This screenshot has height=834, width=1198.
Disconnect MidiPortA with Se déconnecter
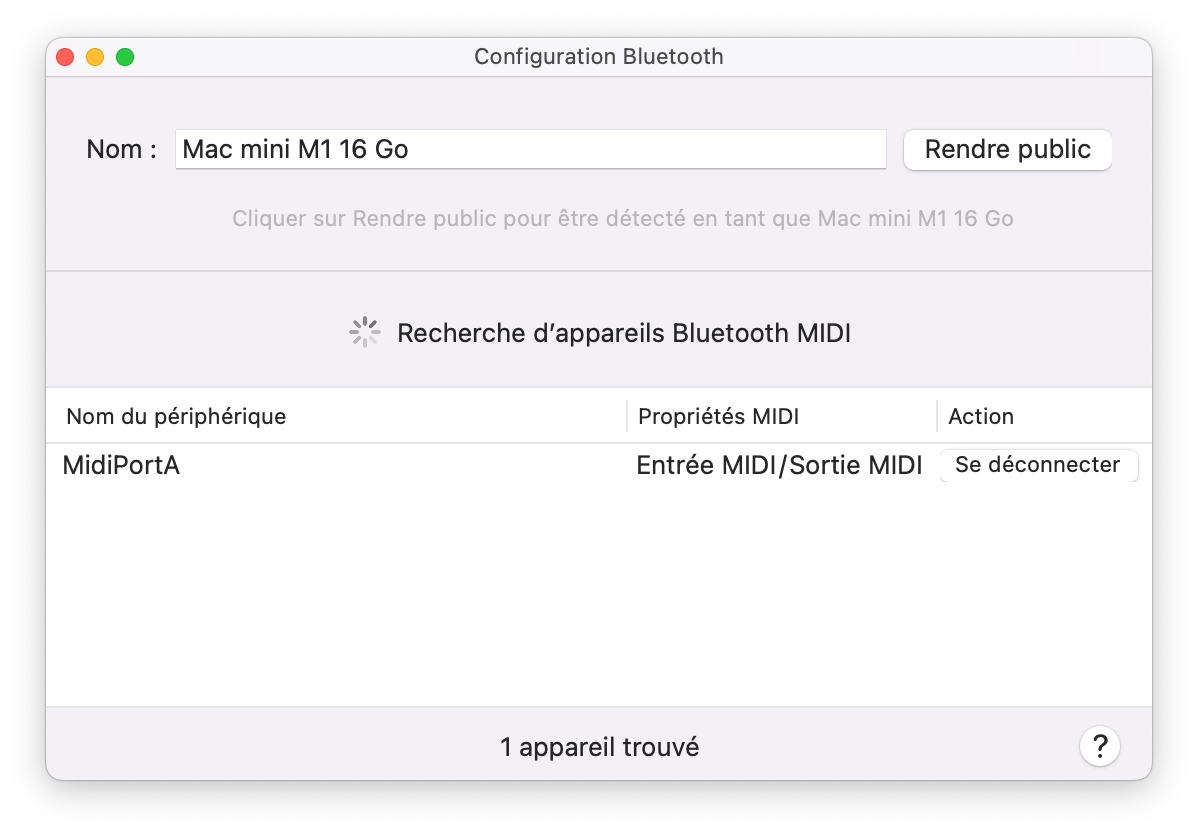[x=1038, y=465]
